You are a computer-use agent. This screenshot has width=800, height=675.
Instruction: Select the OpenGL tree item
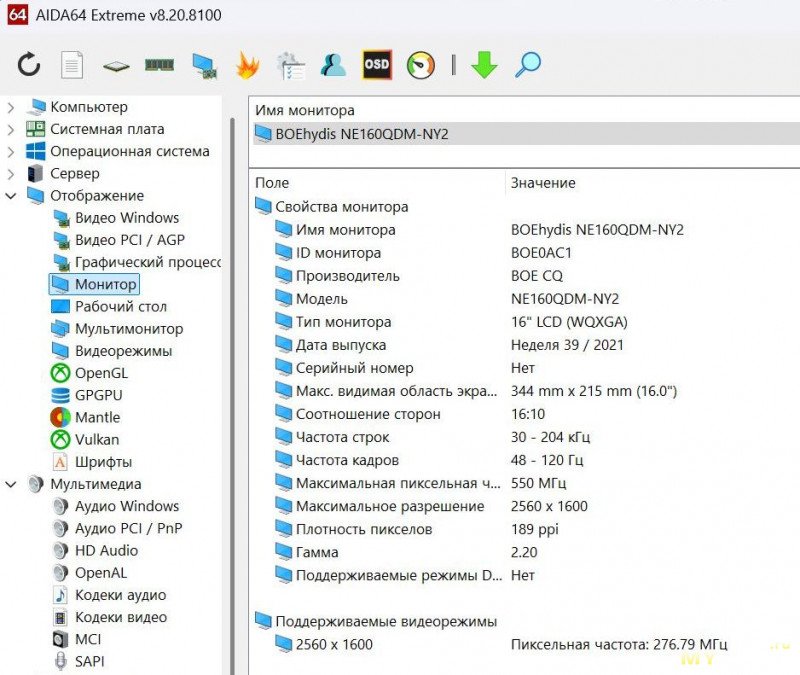[x=101, y=373]
